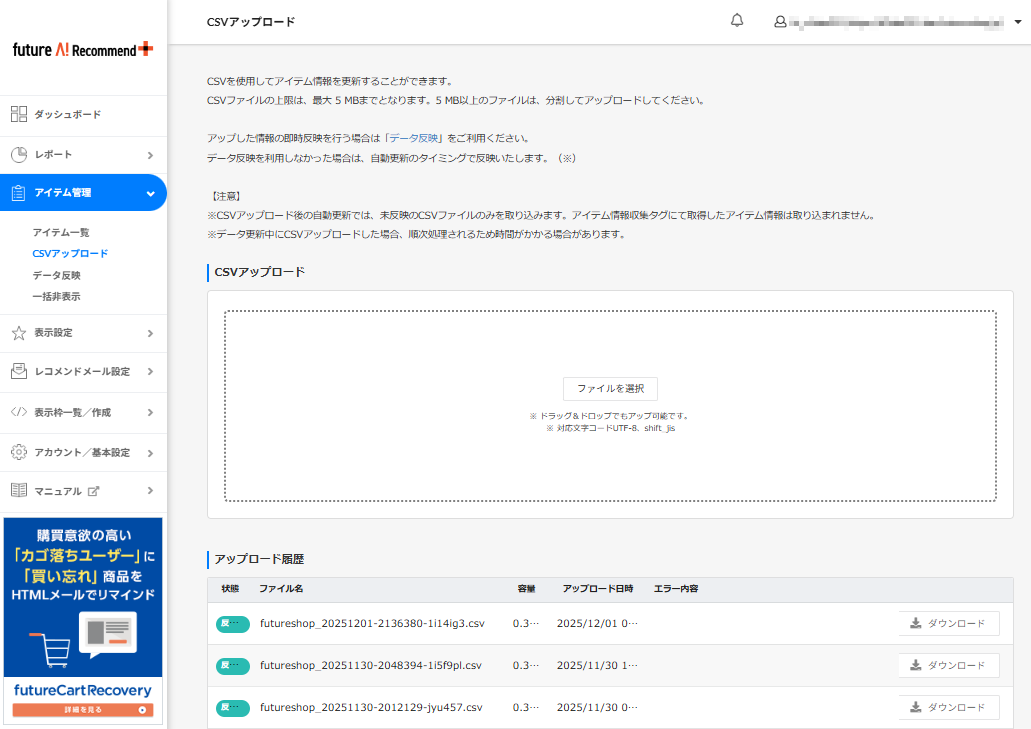The width and height of the screenshot is (1031, 729).
Task: Click the recommend mail settings envelope icon
Action: [18, 371]
